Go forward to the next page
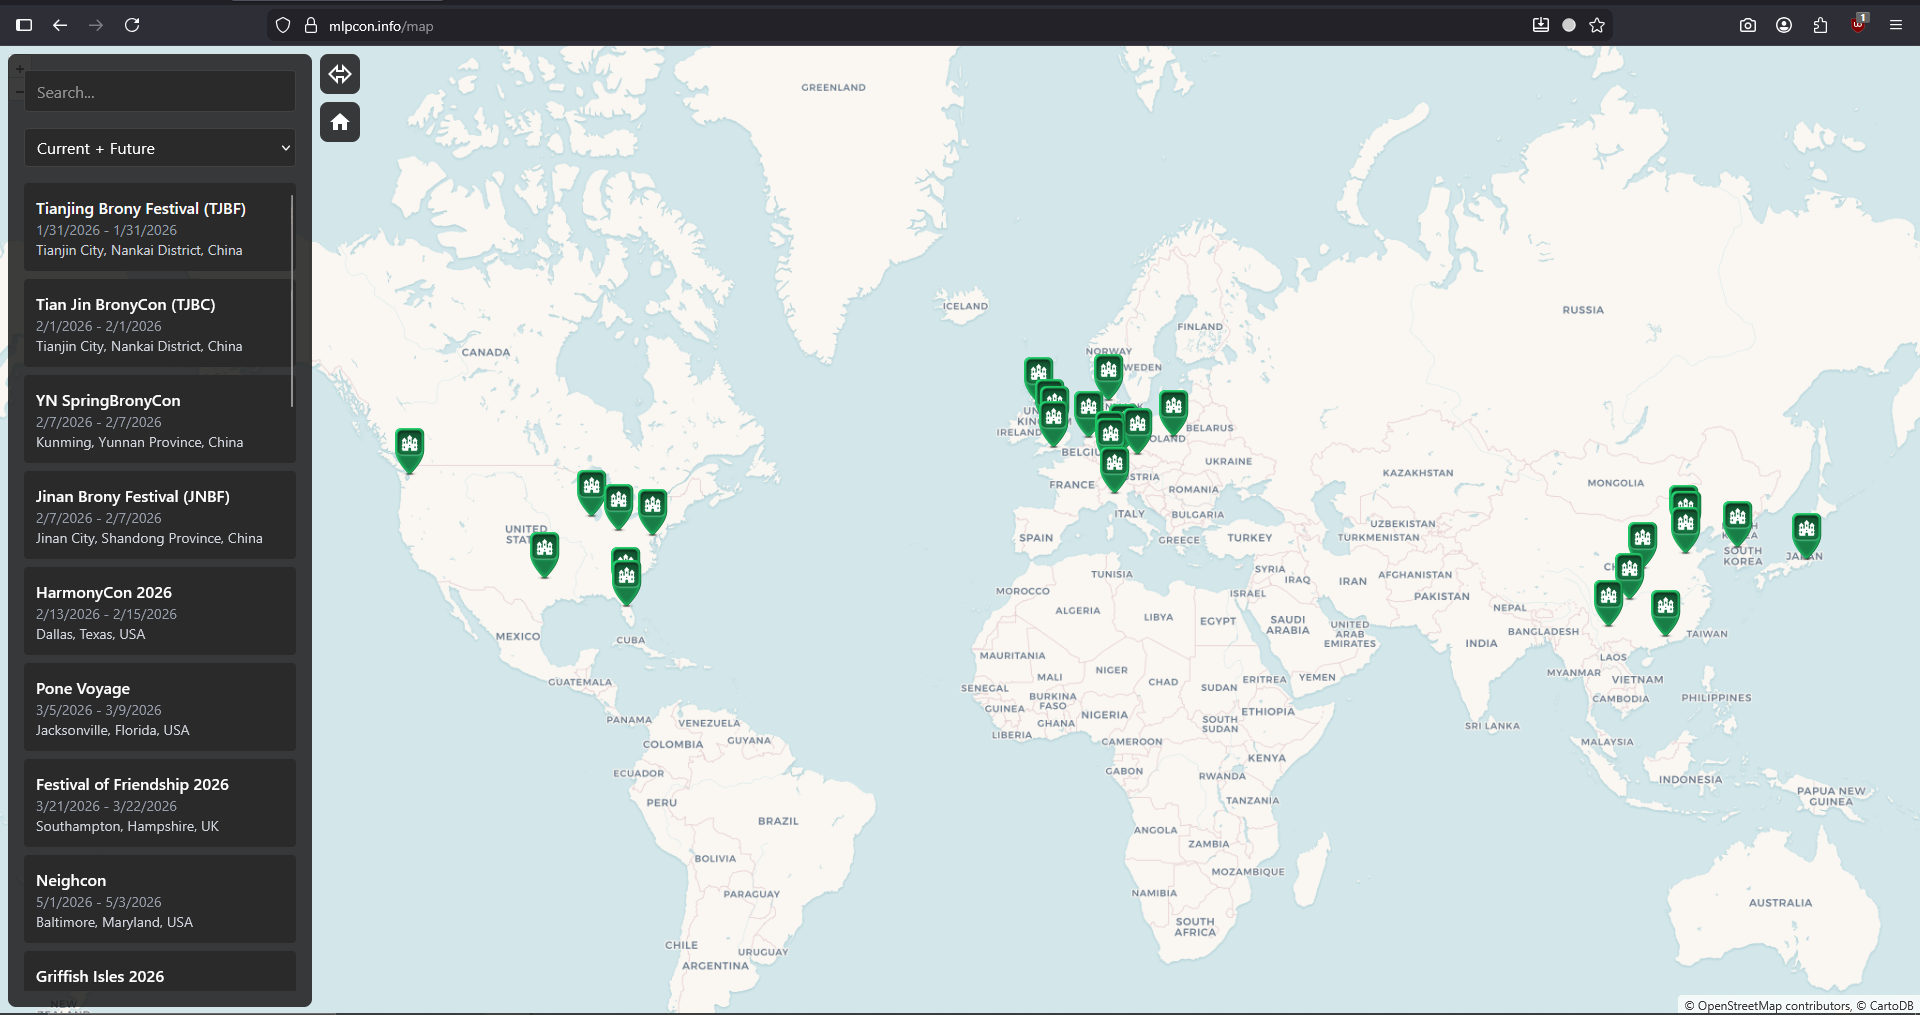This screenshot has height=1015, width=1920. coord(96,25)
